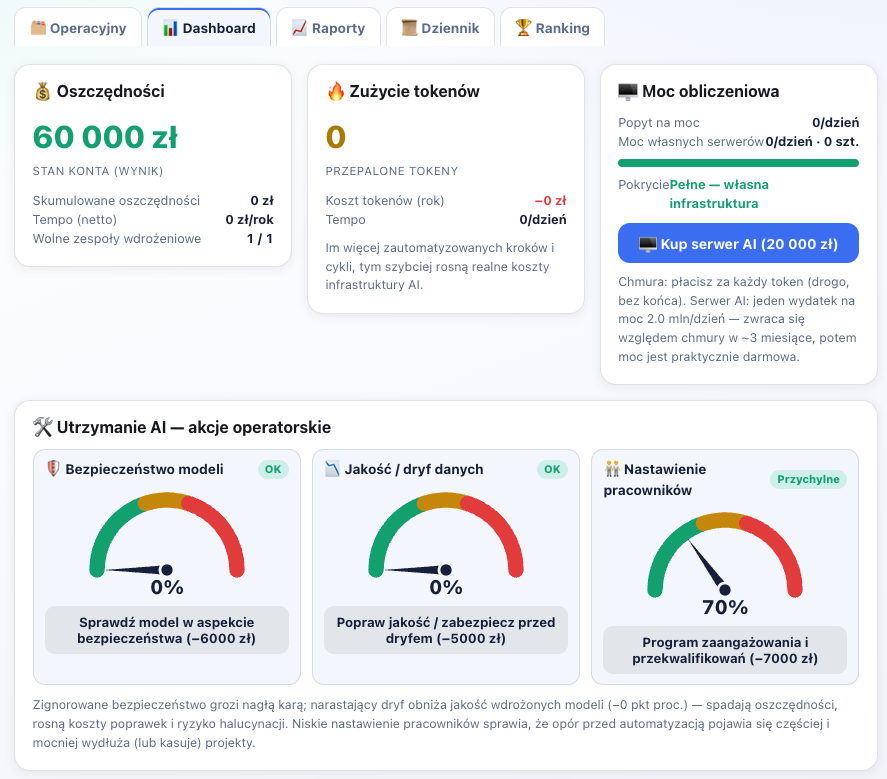
Task: Click the Tempo (netto) 0 zł/rok value
Action: 249,220
